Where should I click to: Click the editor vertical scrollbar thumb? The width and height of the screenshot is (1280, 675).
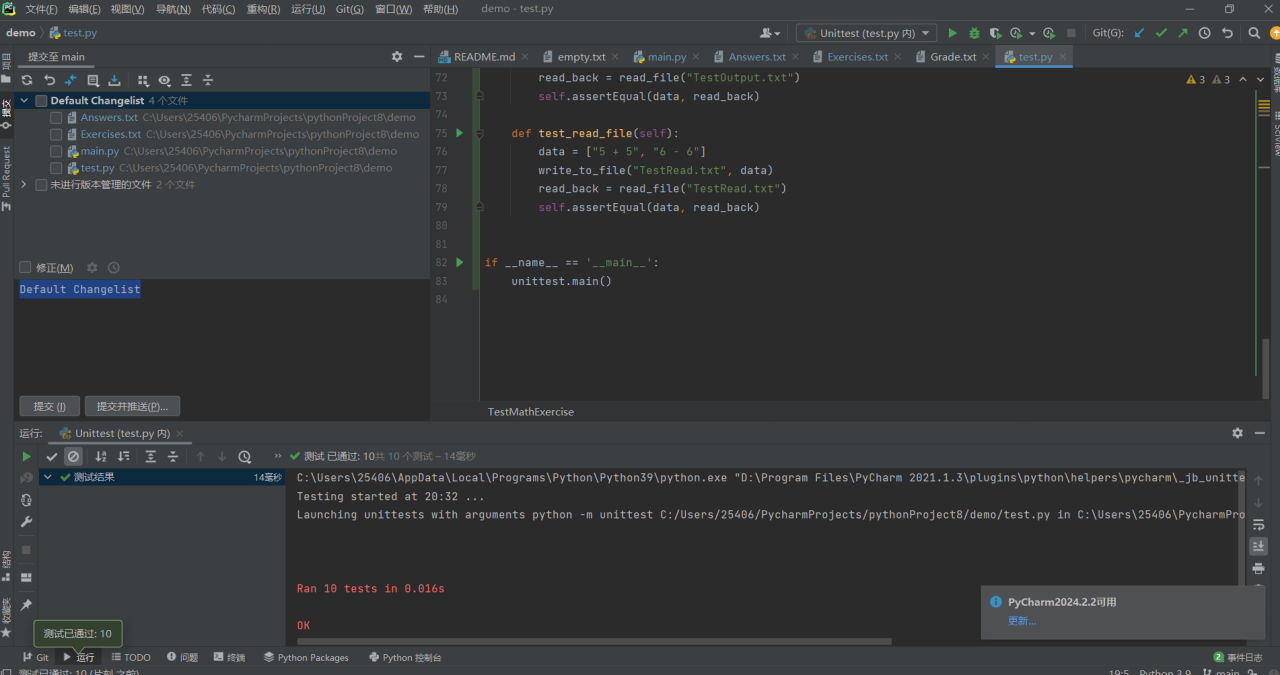pos(1264,370)
